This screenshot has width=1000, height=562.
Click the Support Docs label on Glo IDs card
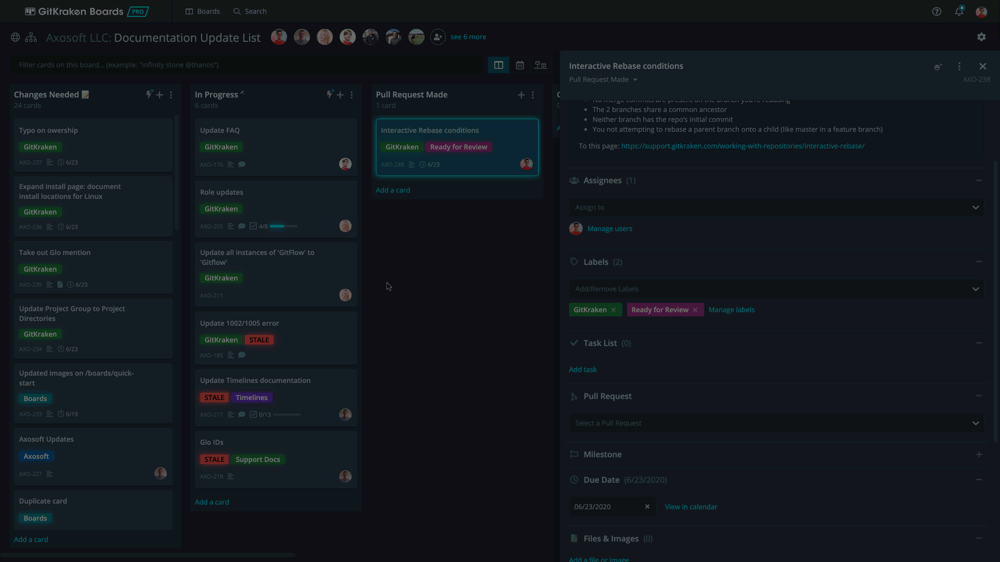258,459
